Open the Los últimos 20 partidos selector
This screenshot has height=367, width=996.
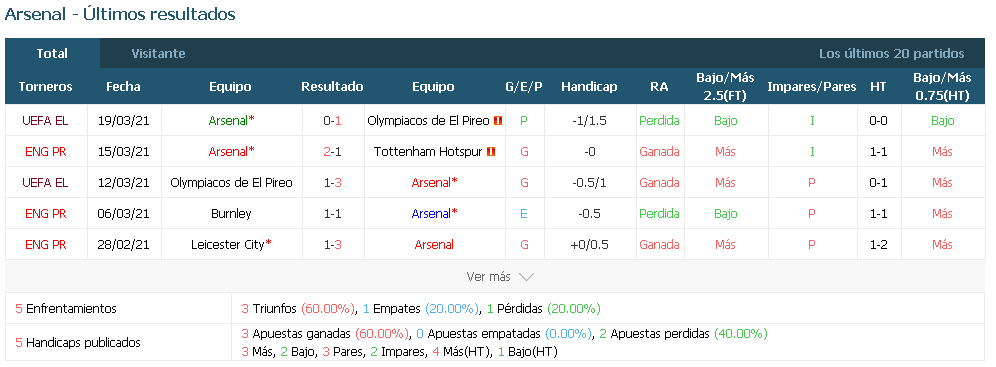(x=891, y=54)
